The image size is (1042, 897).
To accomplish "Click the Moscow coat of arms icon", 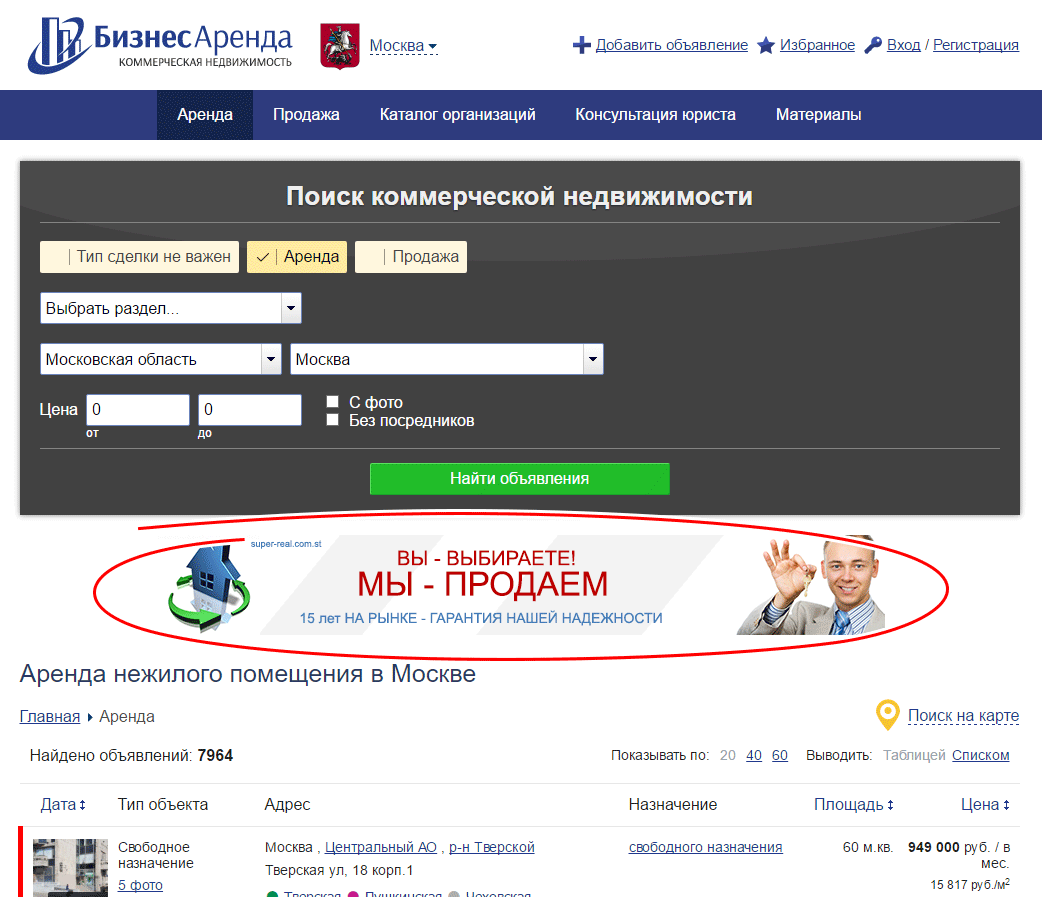I will tap(340, 46).
